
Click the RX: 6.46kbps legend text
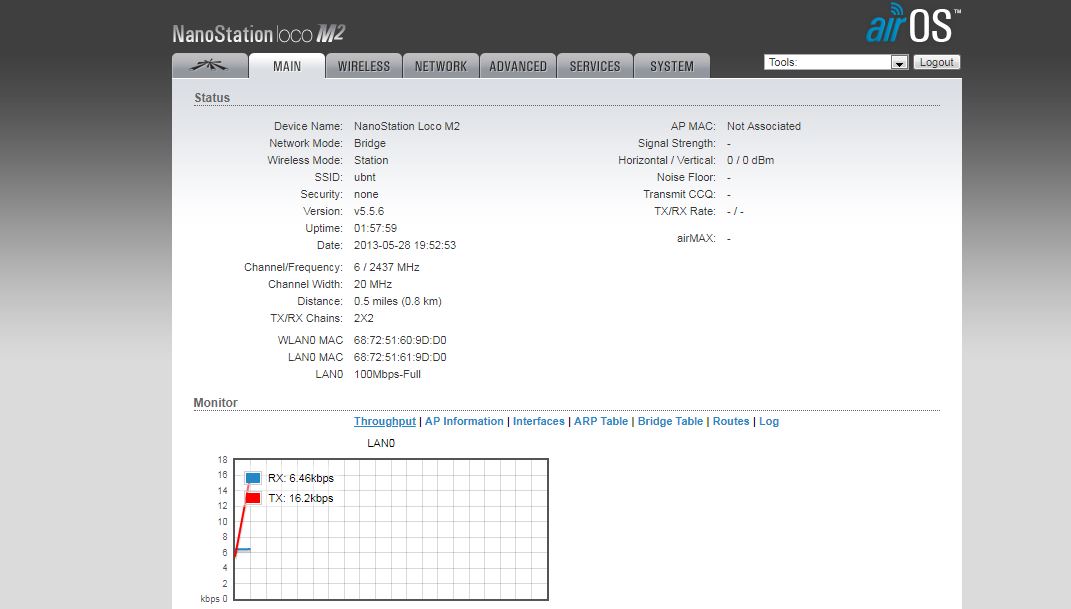(301, 479)
